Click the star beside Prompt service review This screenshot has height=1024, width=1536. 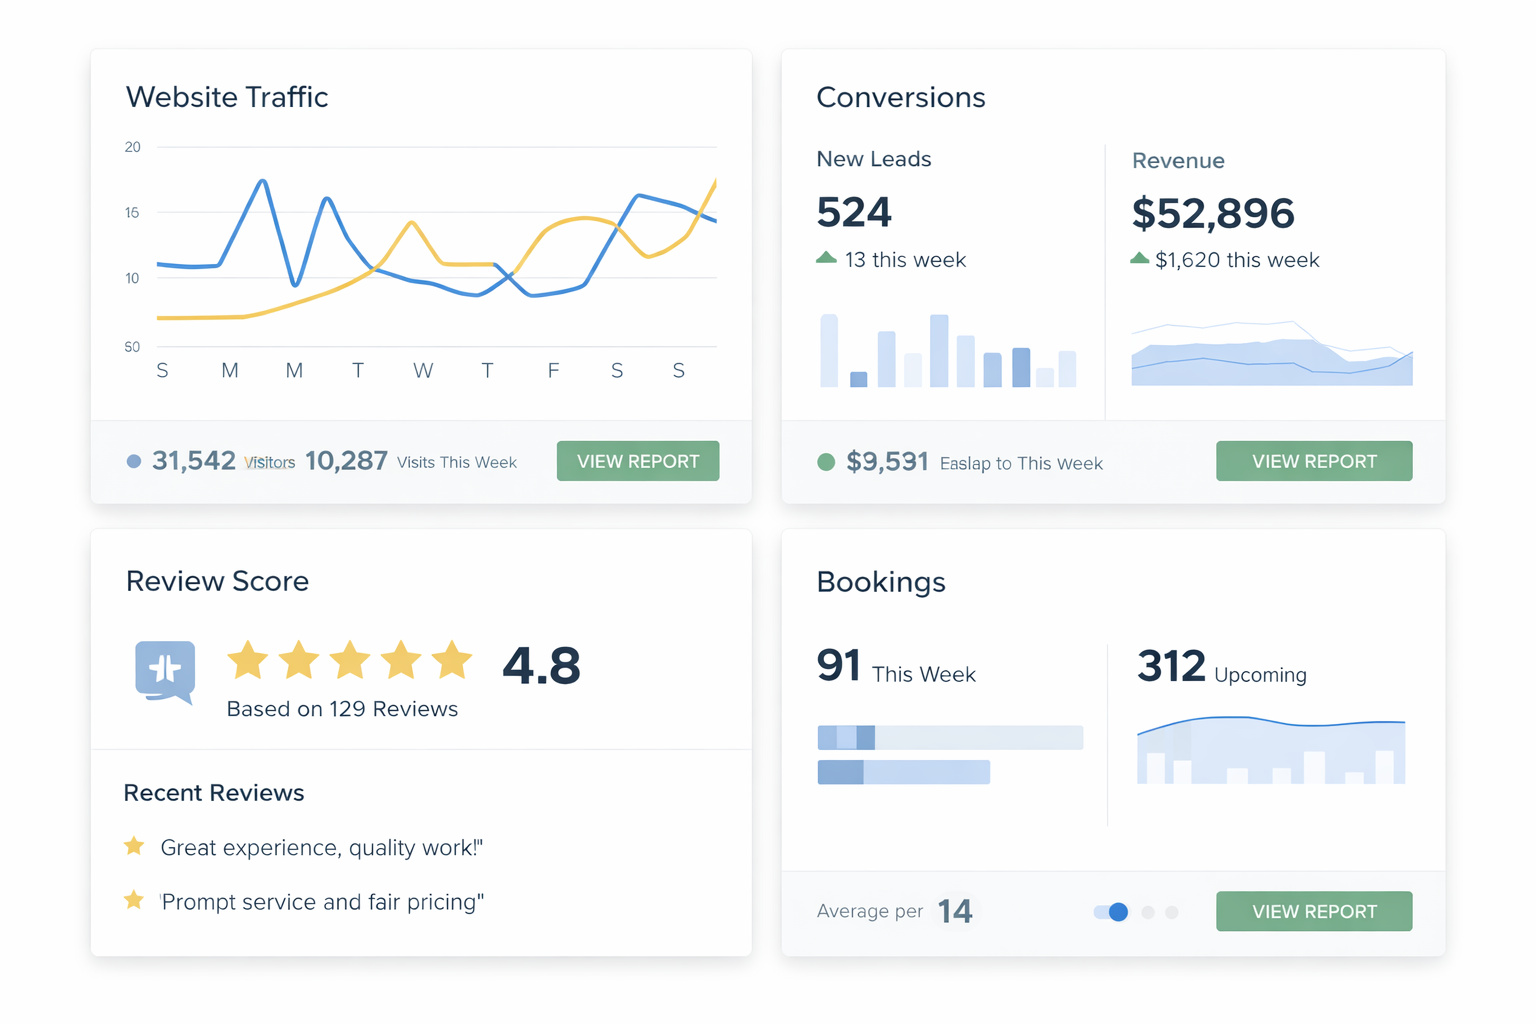(x=134, y=900)
